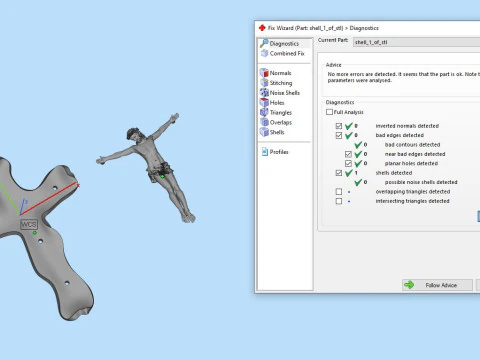This screenshot has height=360, width=480.
Task: Click green checkmark beside shells detected
Action: [x=349, y=173]
